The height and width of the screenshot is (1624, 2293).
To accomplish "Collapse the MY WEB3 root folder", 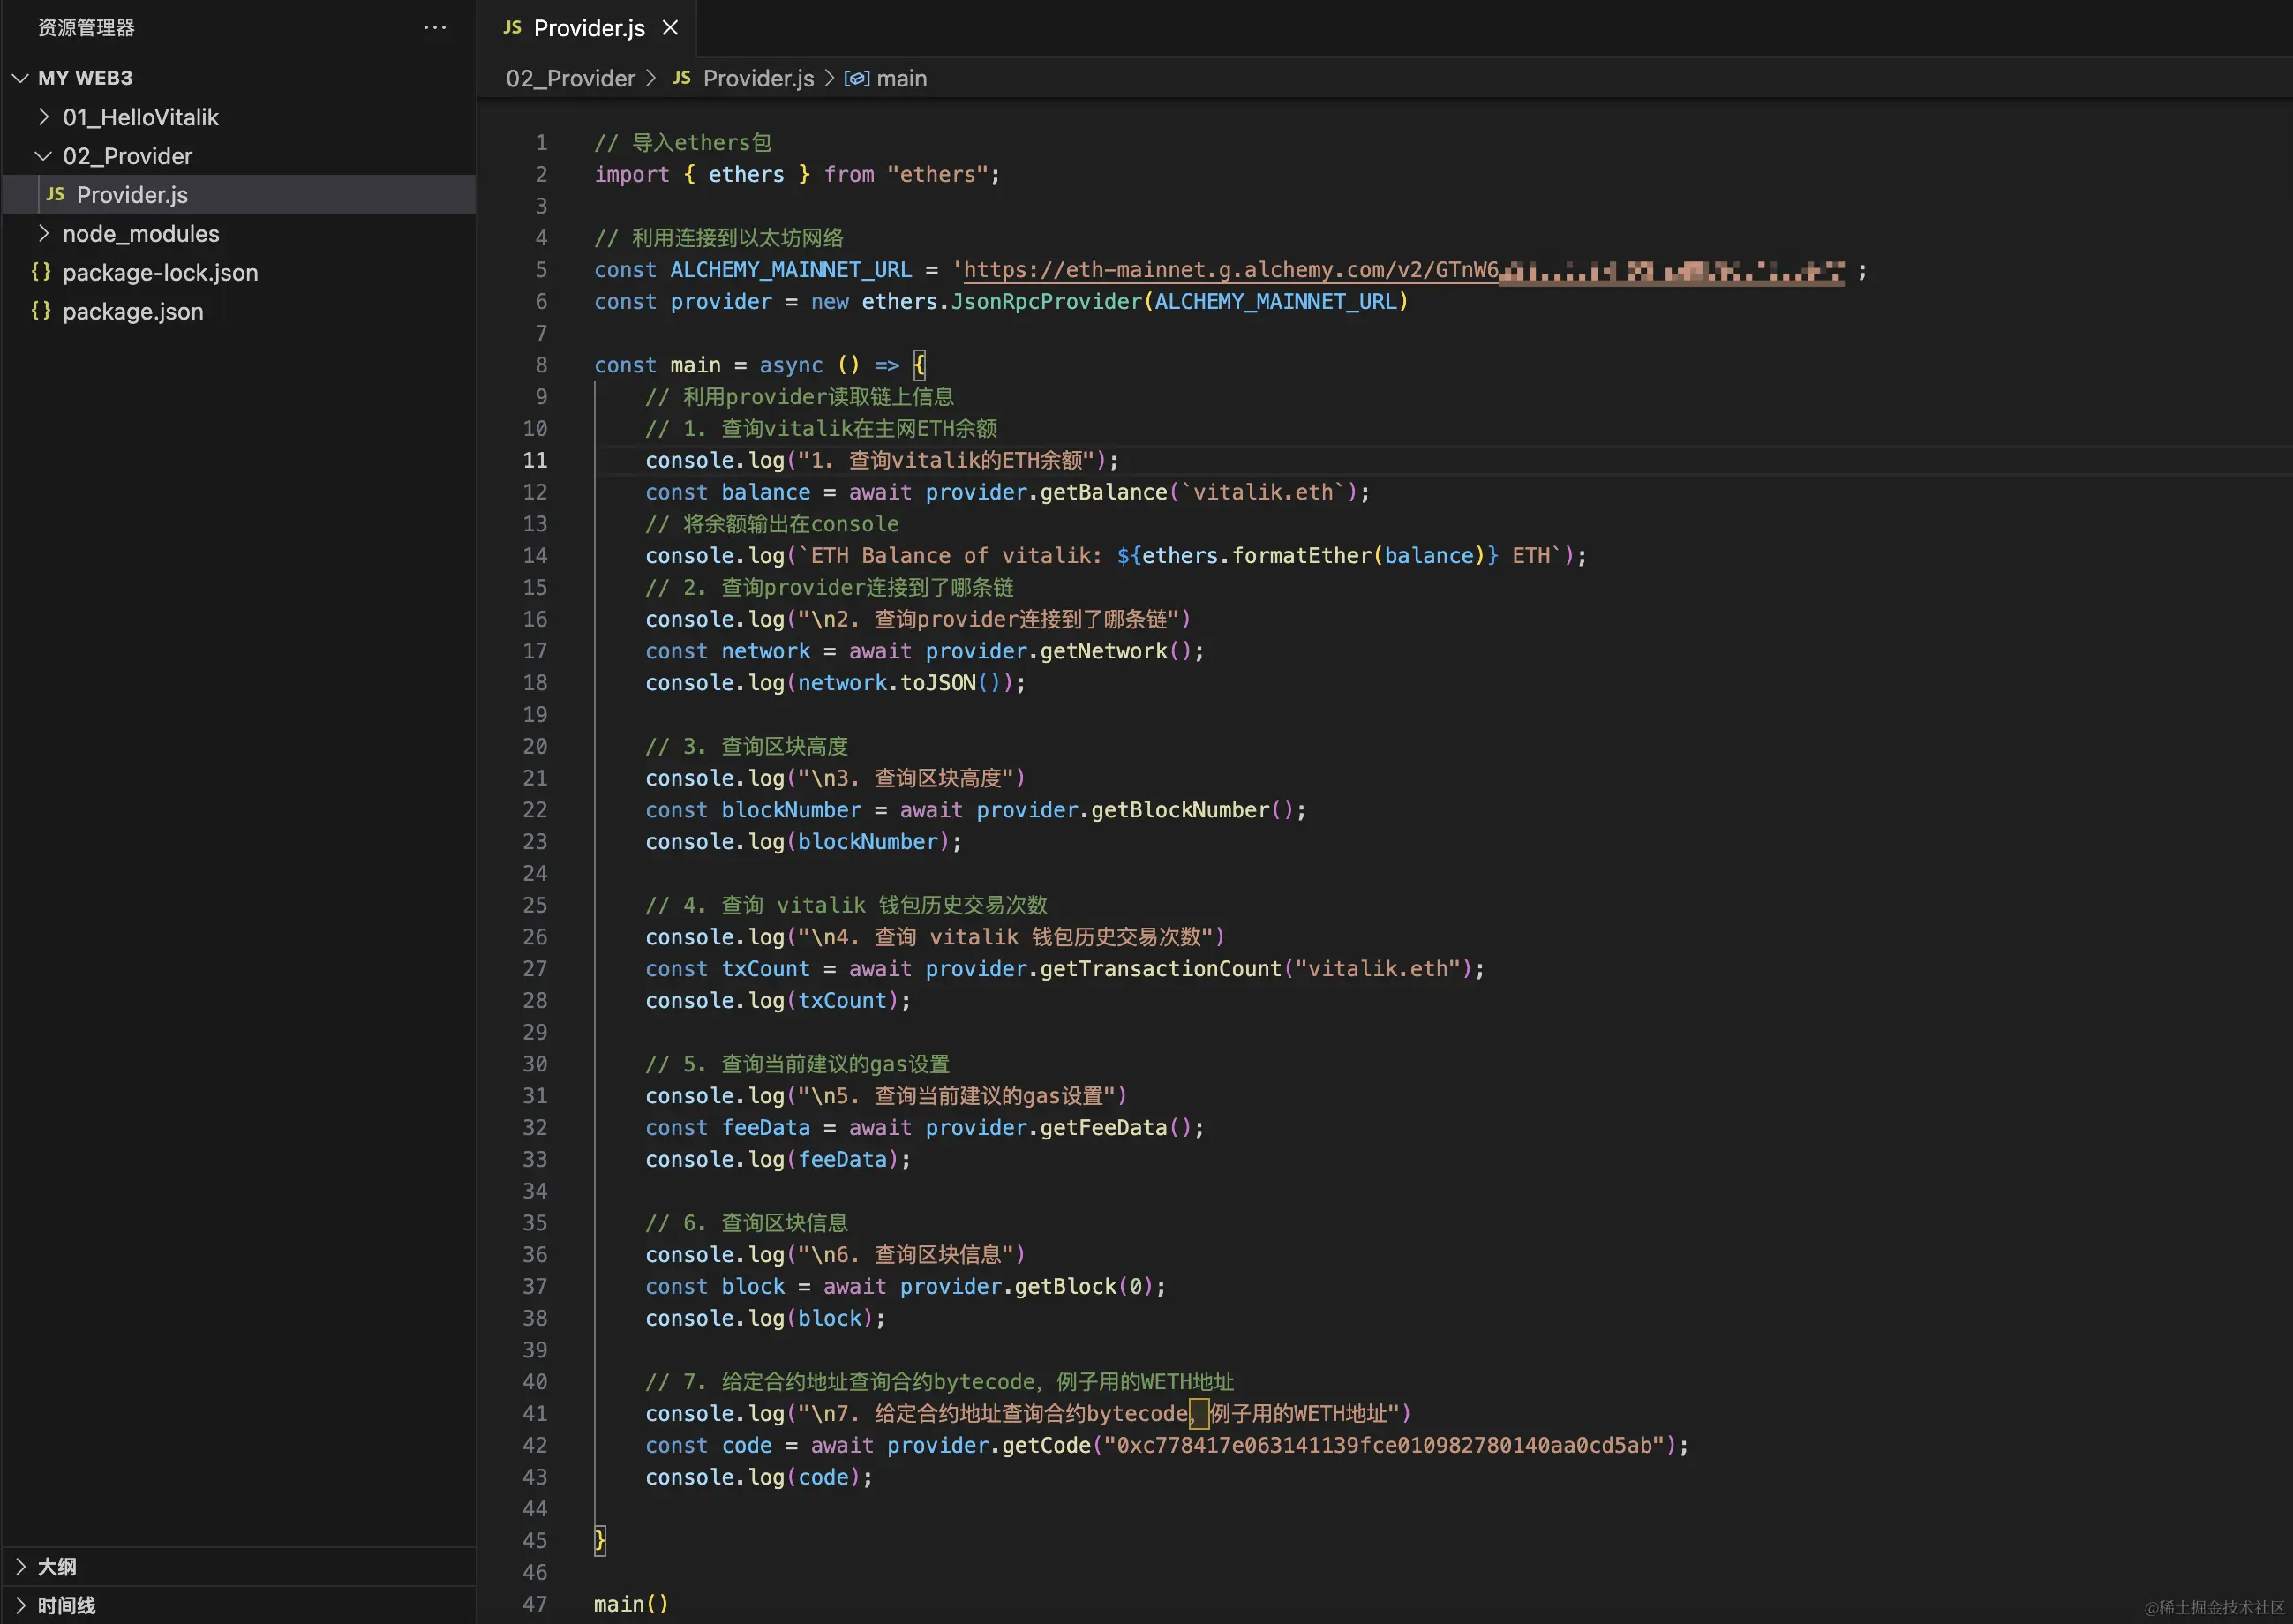I will [x=20, y=78].
